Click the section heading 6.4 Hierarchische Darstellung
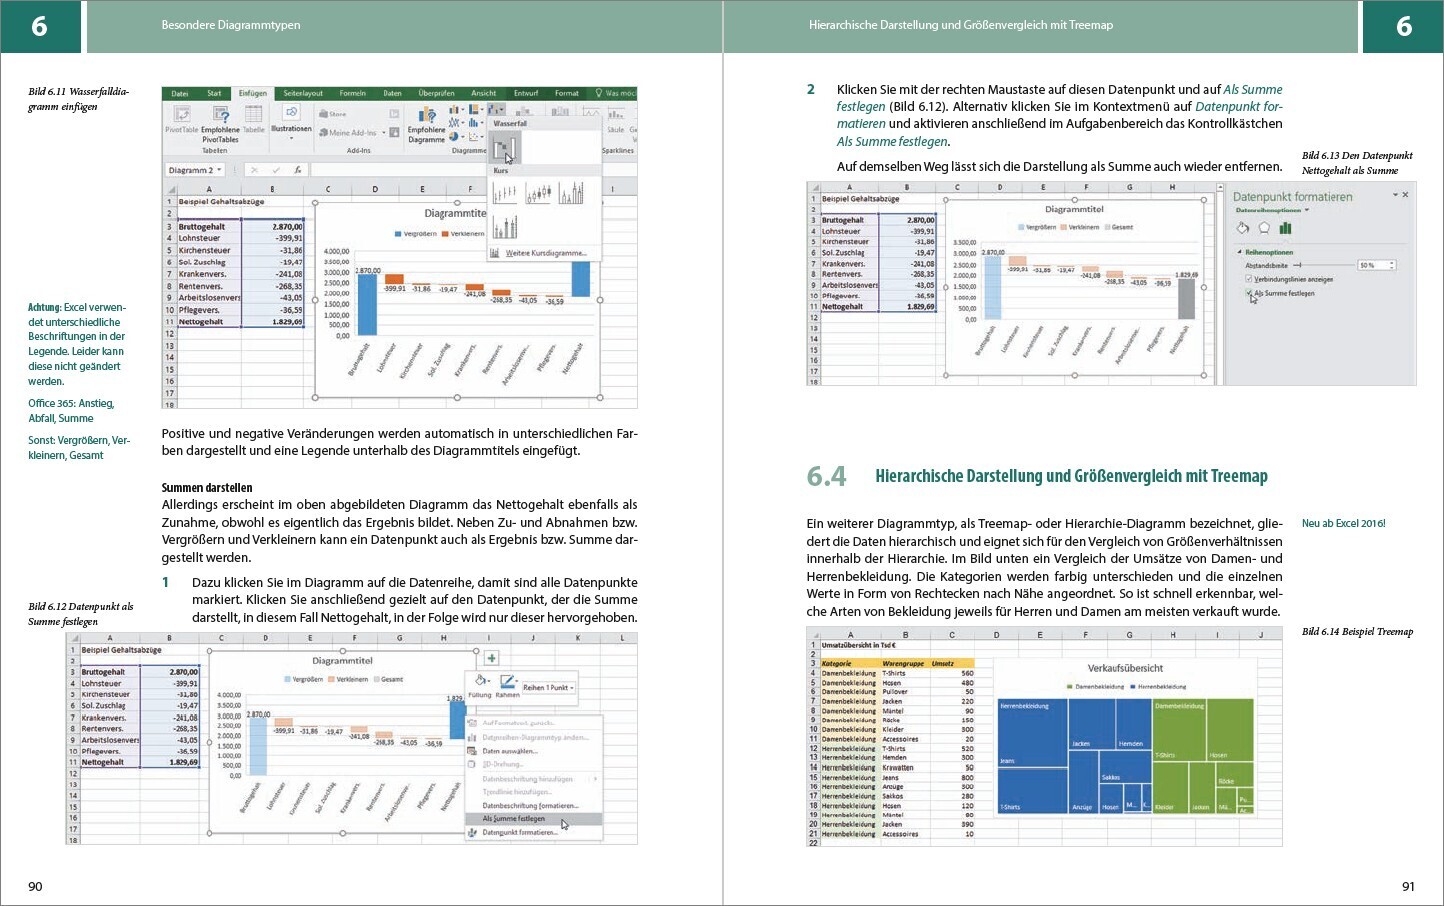Image resolution: width=1444 pixels, height=906 pixels. [x=1037, y=476]
